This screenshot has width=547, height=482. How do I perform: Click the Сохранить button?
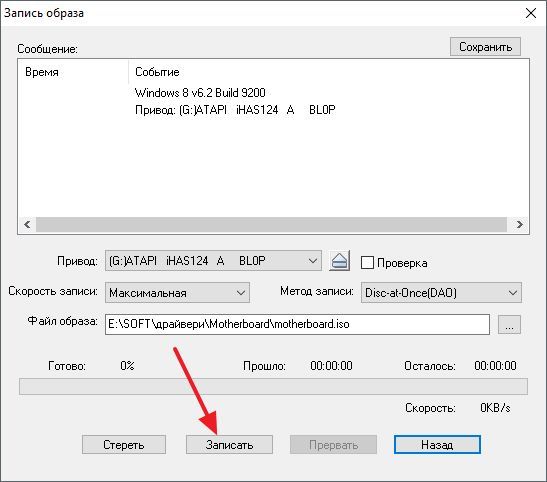click(x=485, y=47)
